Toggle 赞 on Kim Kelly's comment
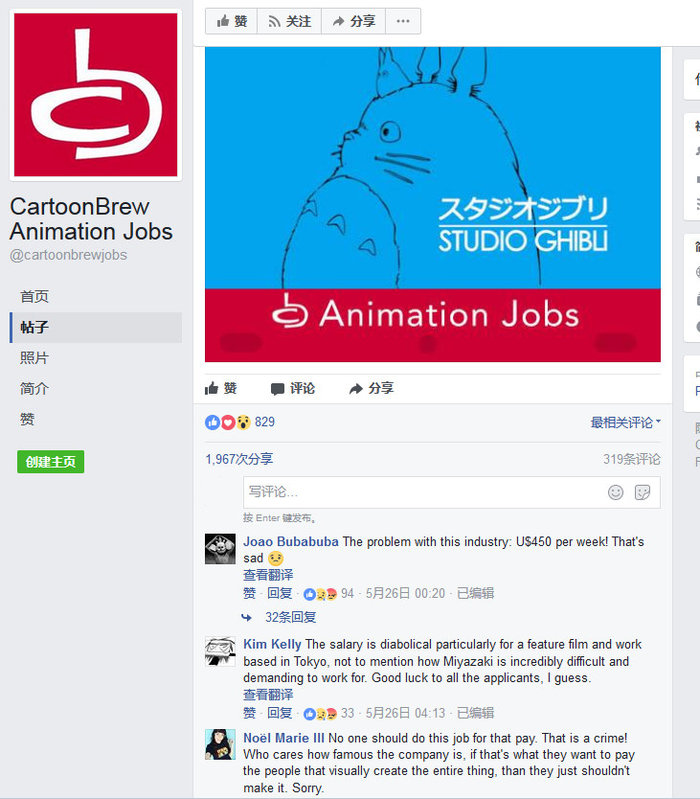The width and height of the screenshot is (700, 799). coord(249,713)
